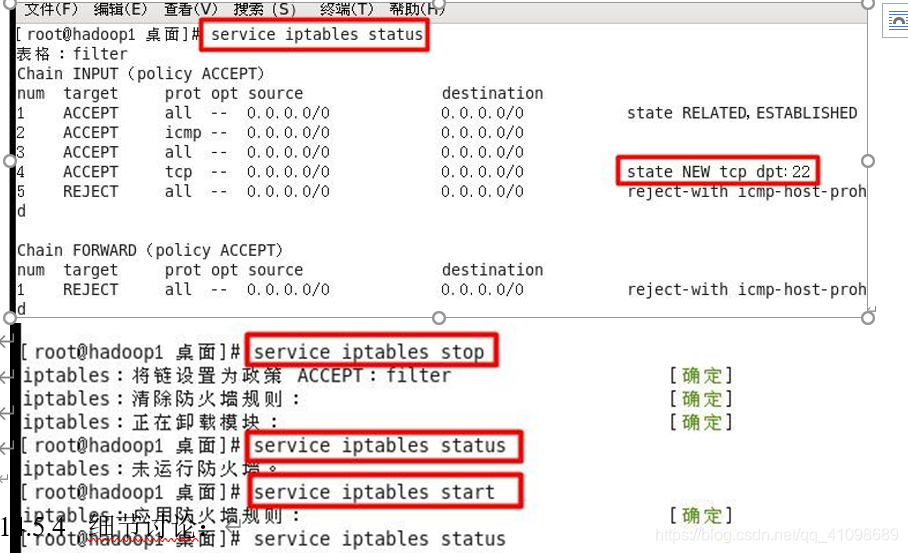
Task: Click [确定] on the 应用防火墙规则 line
Action: [x=701, y=515]
